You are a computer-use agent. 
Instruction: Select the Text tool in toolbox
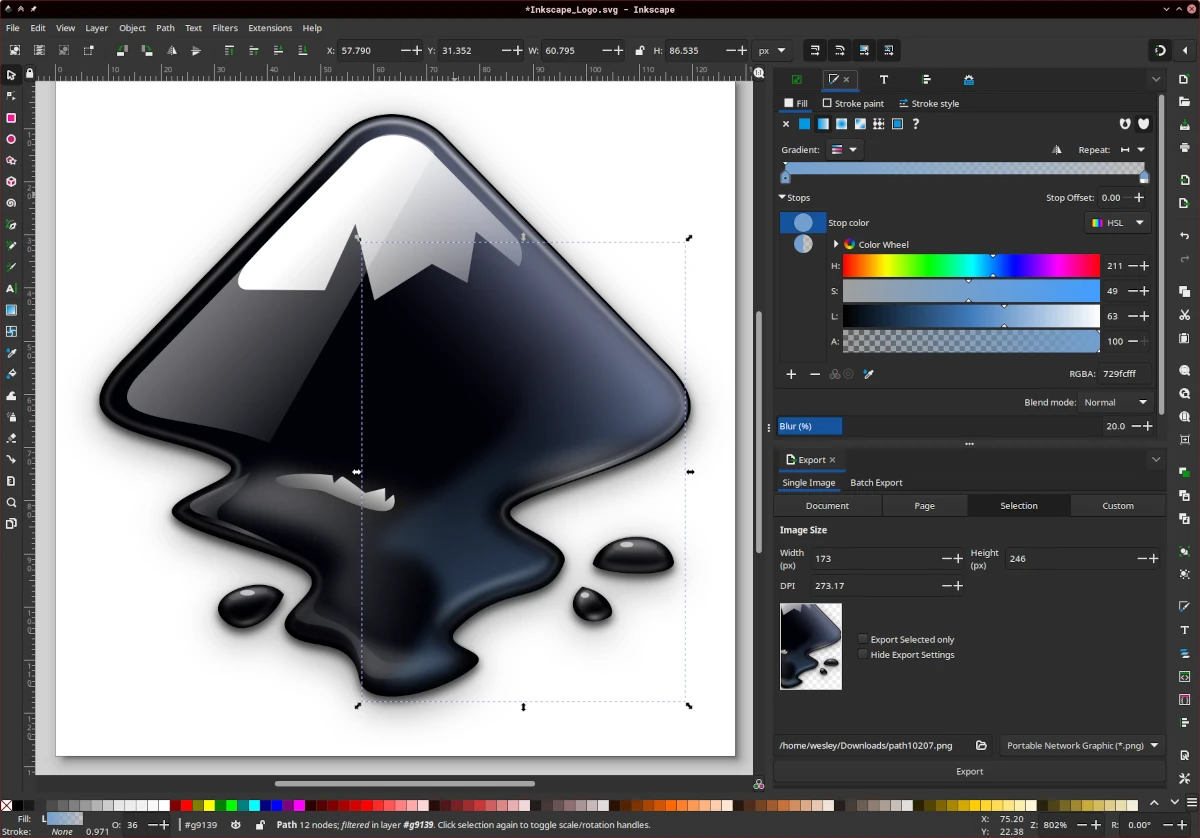pyautogui.click(x=11, y=288)
